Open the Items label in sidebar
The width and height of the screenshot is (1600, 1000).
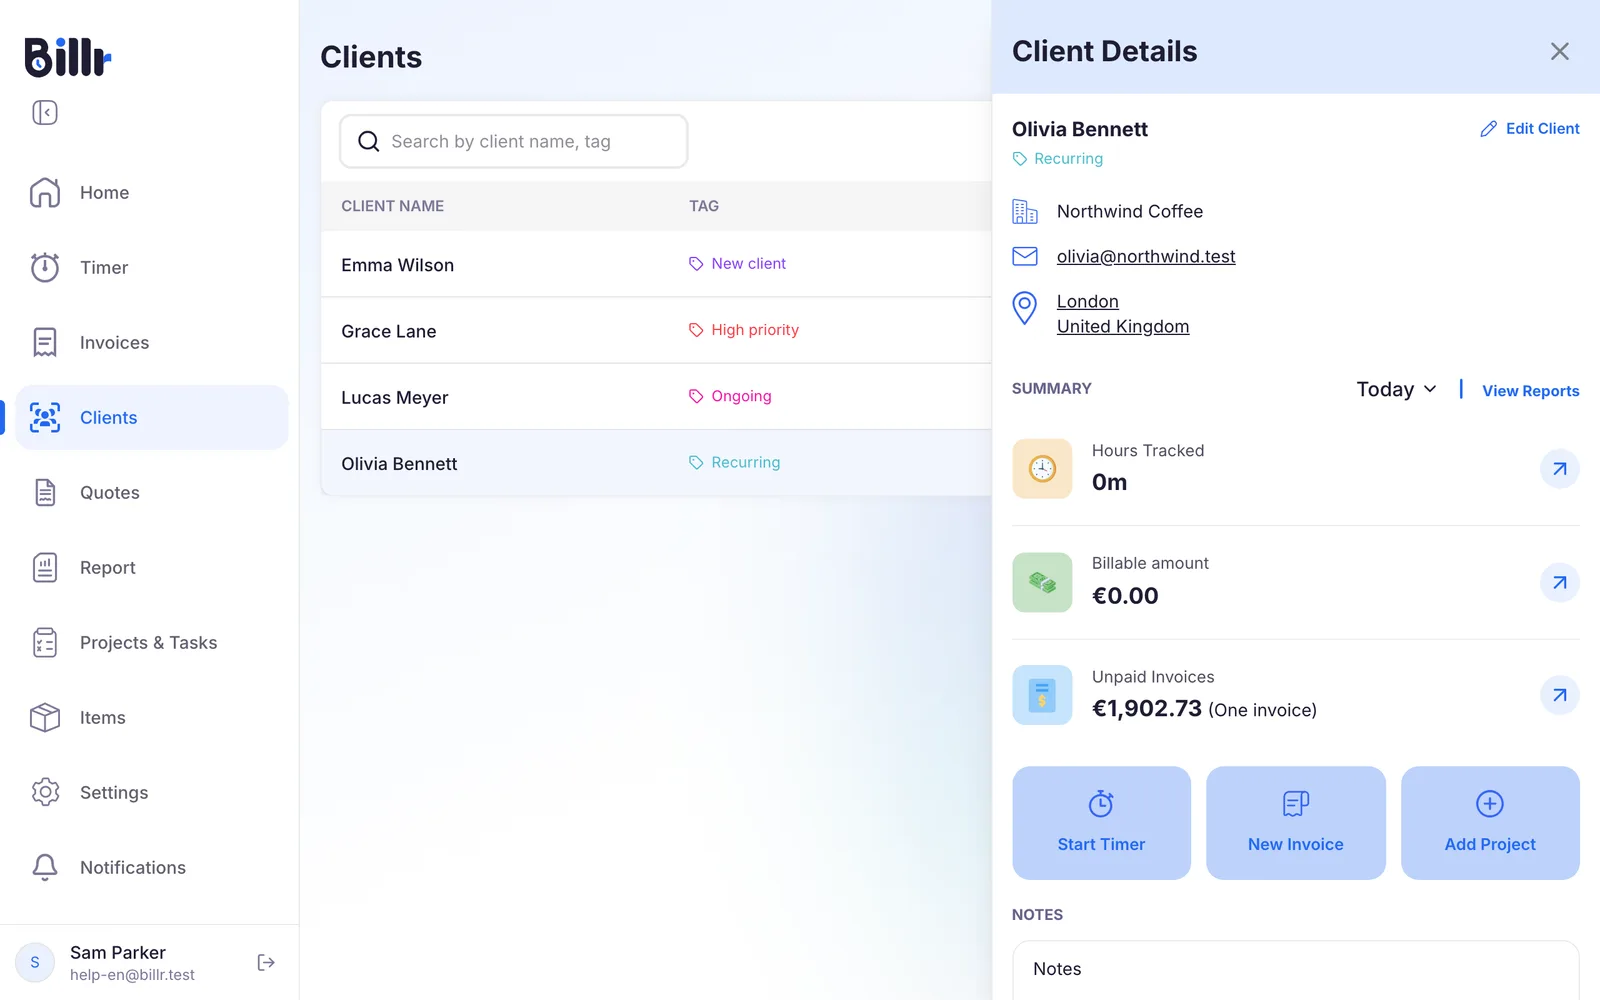pos(103,717)
